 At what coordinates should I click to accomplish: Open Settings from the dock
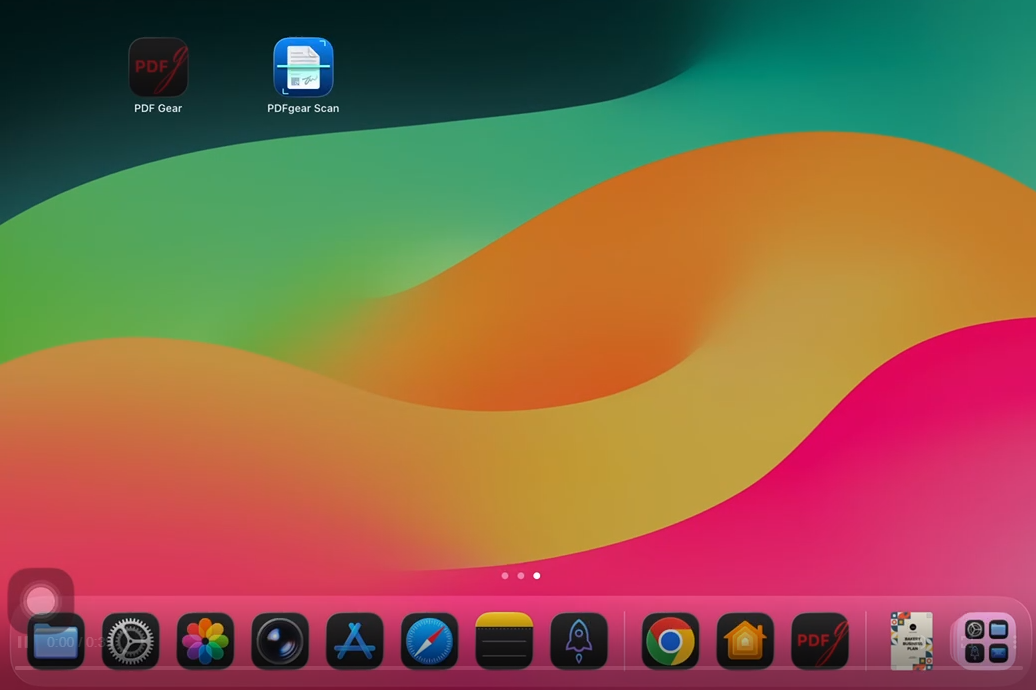131,641
